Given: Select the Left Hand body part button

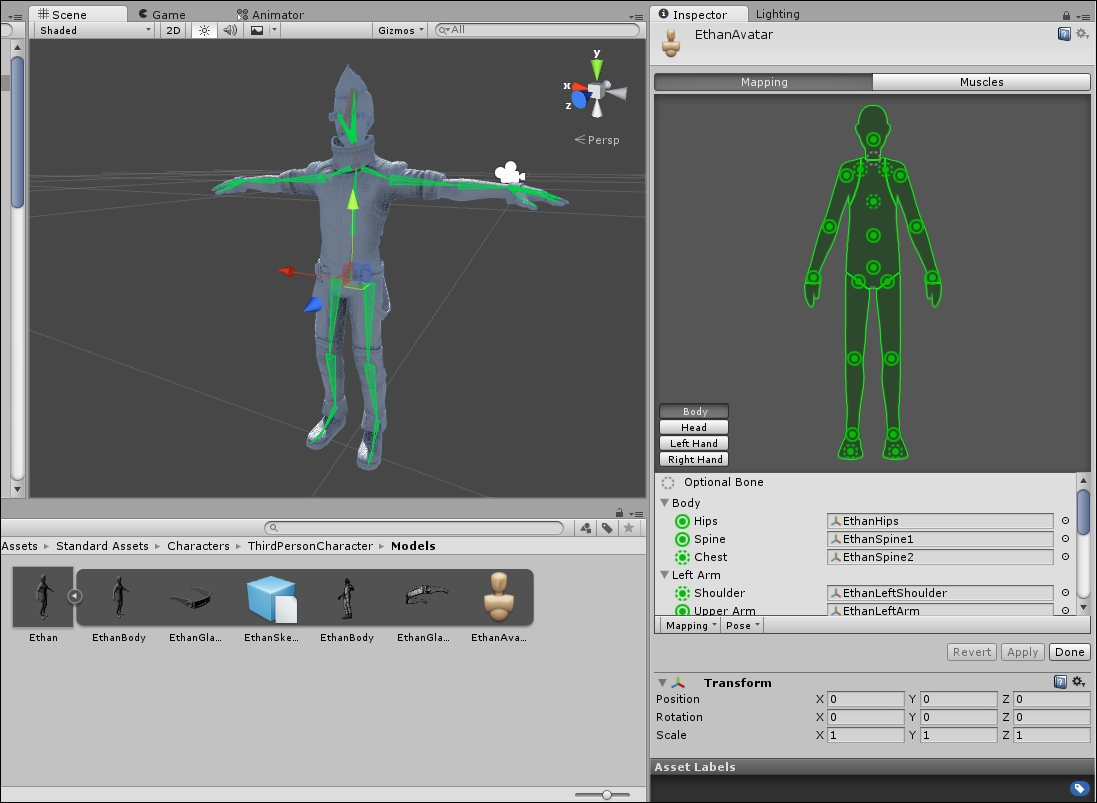Looking at the screenshot, I should tap(693, 443).
